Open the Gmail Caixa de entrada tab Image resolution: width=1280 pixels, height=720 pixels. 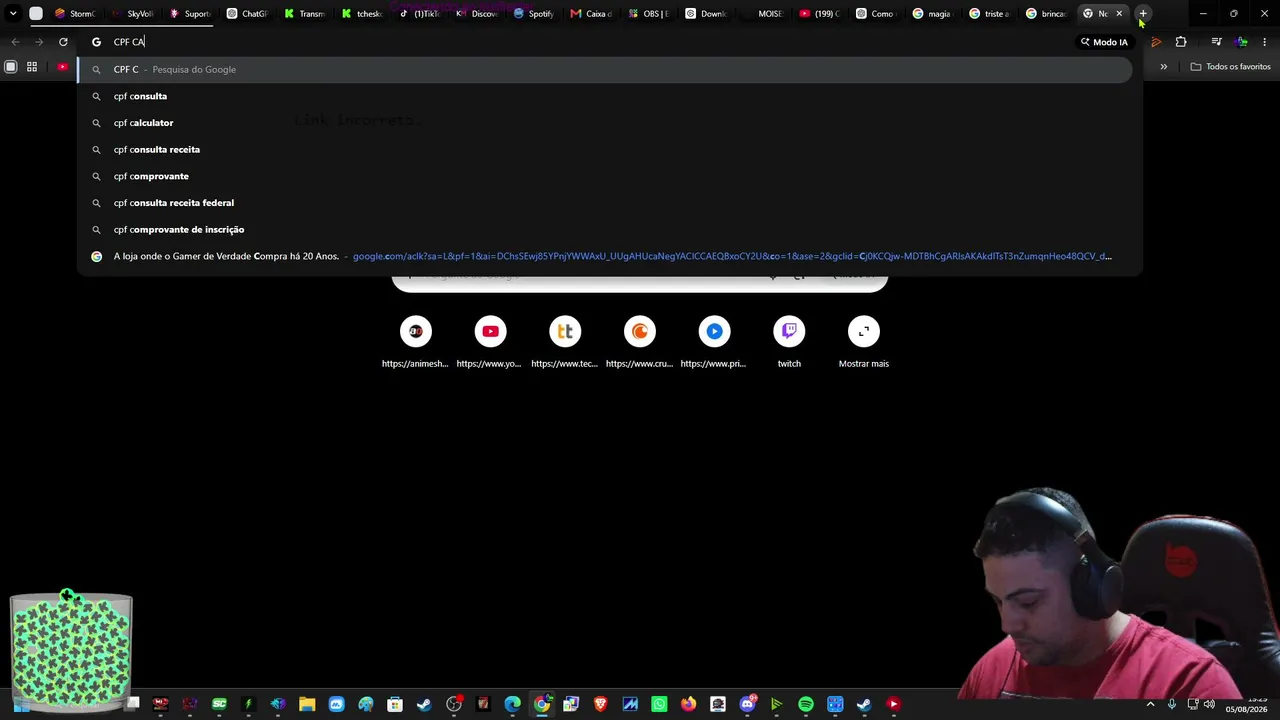[x=590, y=14]
